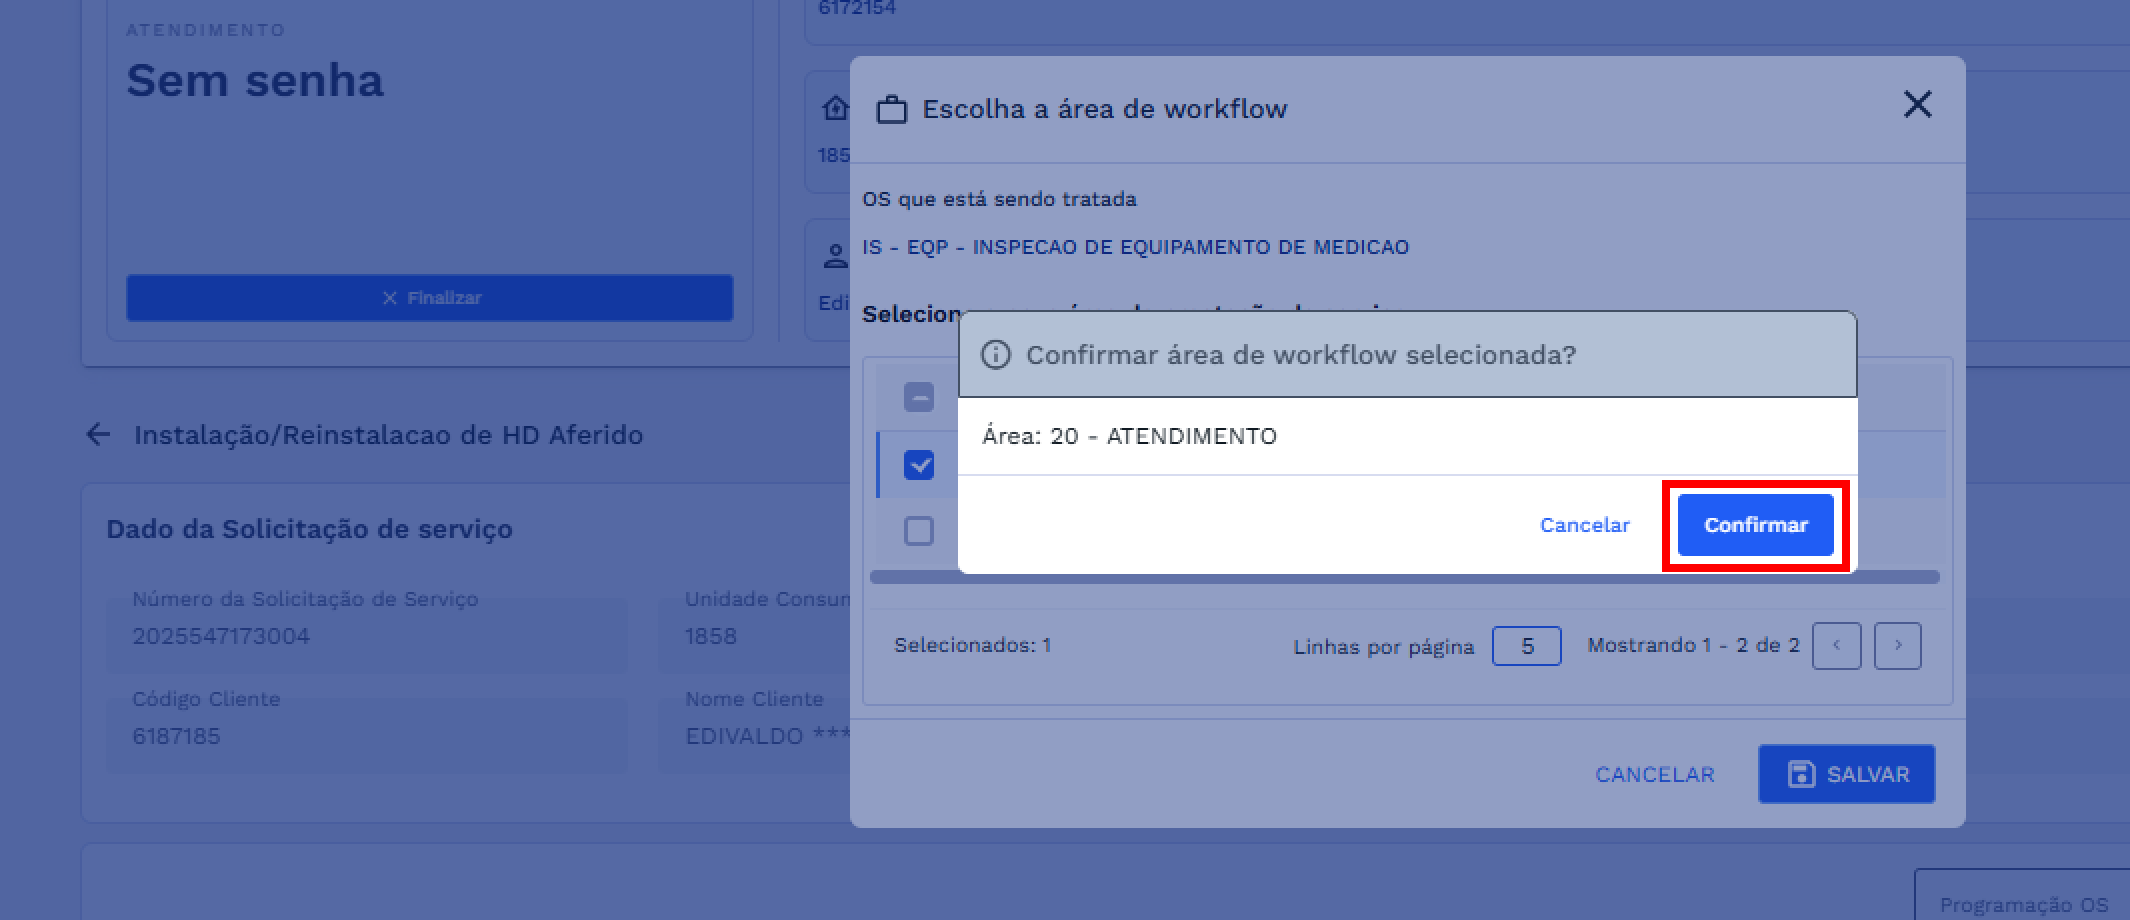Click the X icon on Finalizar button

click(390, 298)
